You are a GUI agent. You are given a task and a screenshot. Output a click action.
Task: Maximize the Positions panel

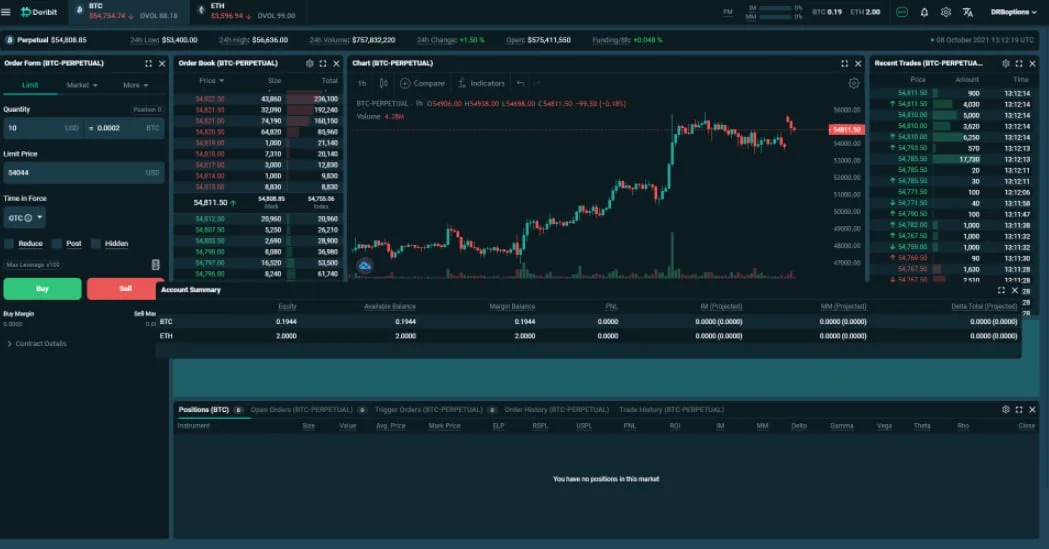click(x=1019, y=409)
